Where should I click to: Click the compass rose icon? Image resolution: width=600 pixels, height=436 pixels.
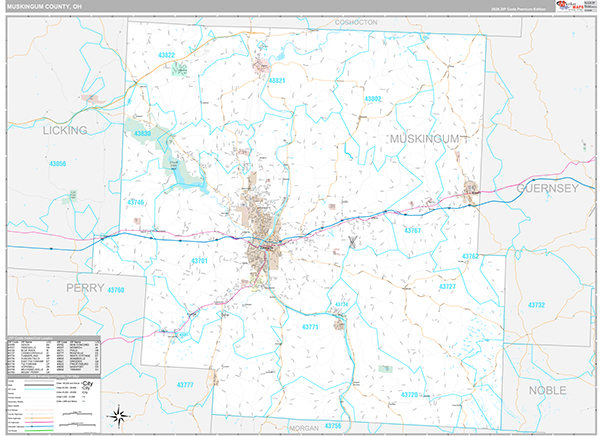click(119, 416)
